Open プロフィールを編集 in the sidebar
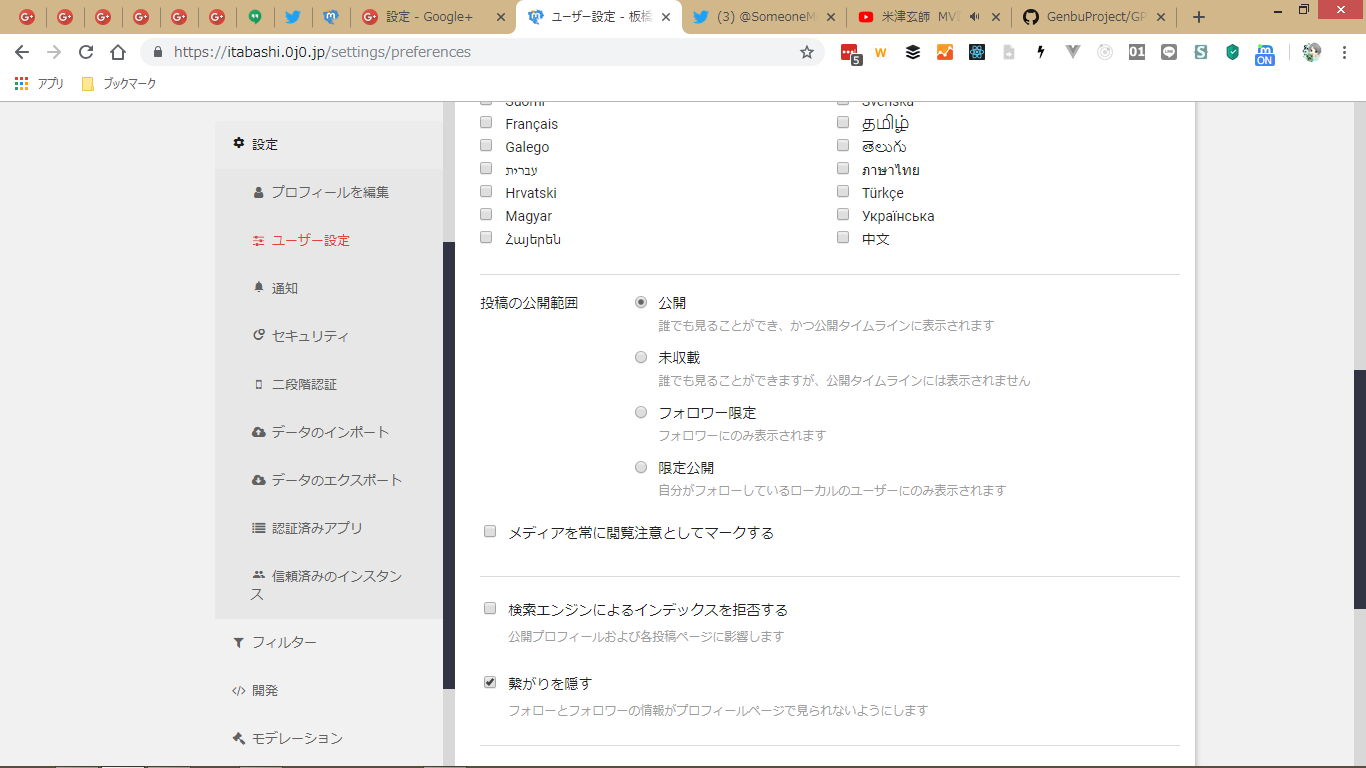The height and width of the screenshot is (768, 1366). click(x=329, y=192)
